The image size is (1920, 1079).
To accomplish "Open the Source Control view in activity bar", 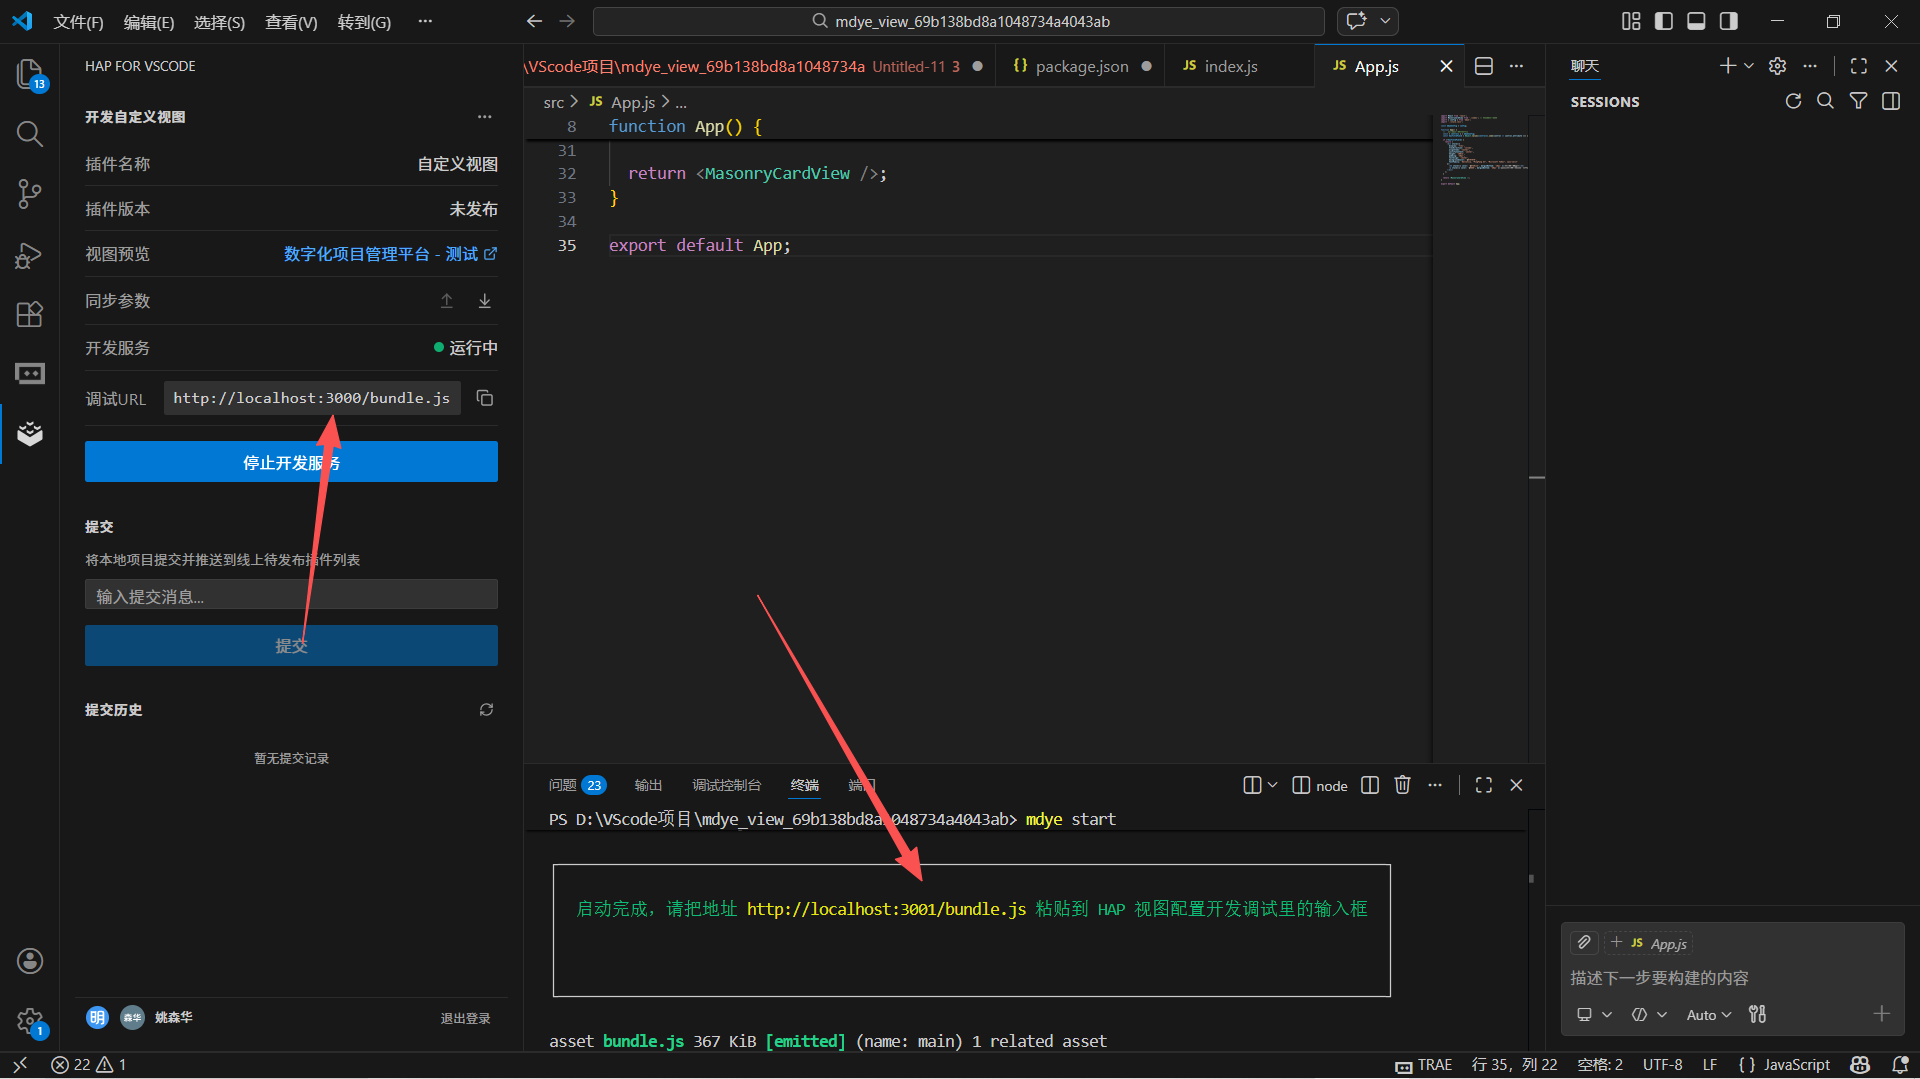I will [29, 193].
